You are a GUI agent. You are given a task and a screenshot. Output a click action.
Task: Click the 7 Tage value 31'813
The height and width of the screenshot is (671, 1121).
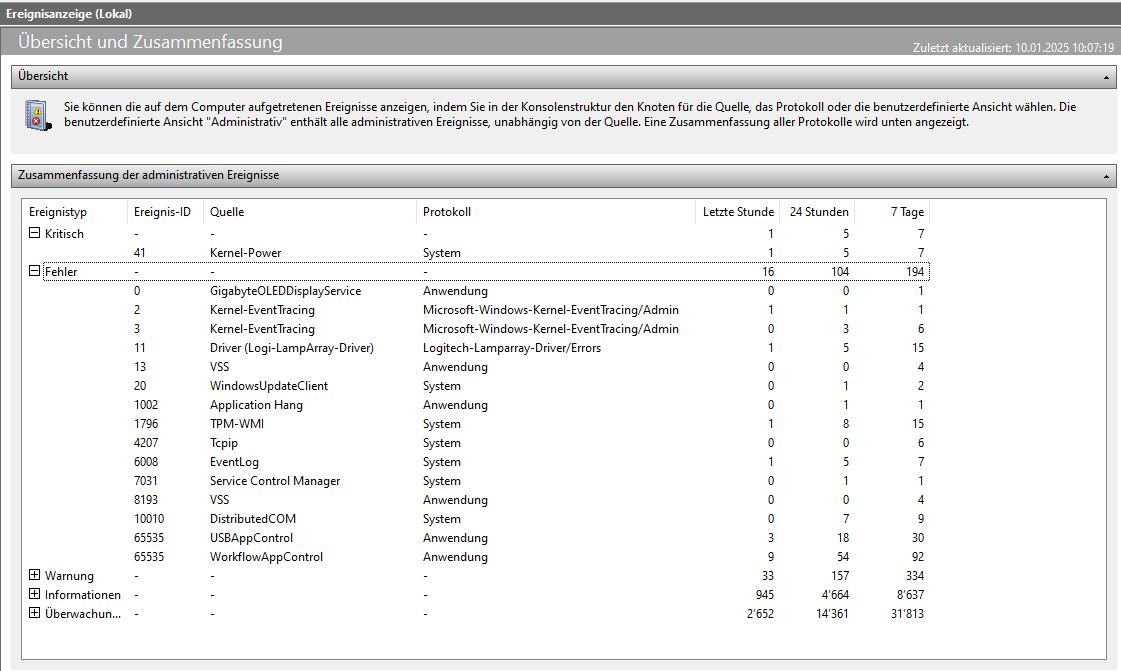click(907, 614)
